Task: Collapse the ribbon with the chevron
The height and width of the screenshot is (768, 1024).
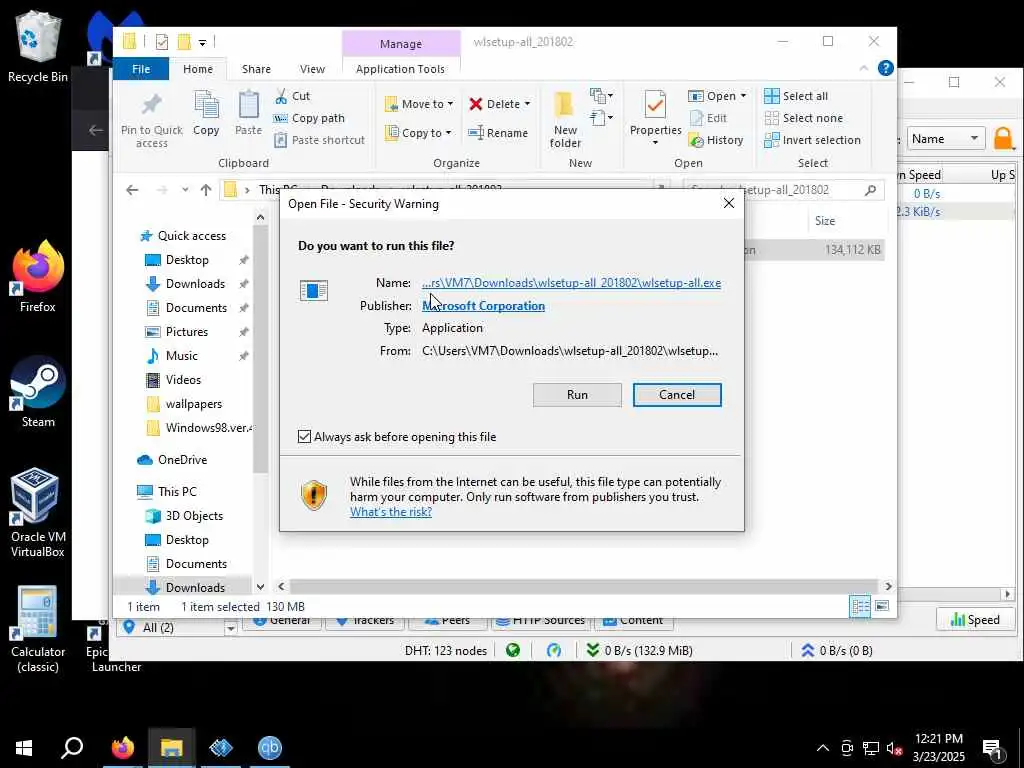Action: [863, 68]
